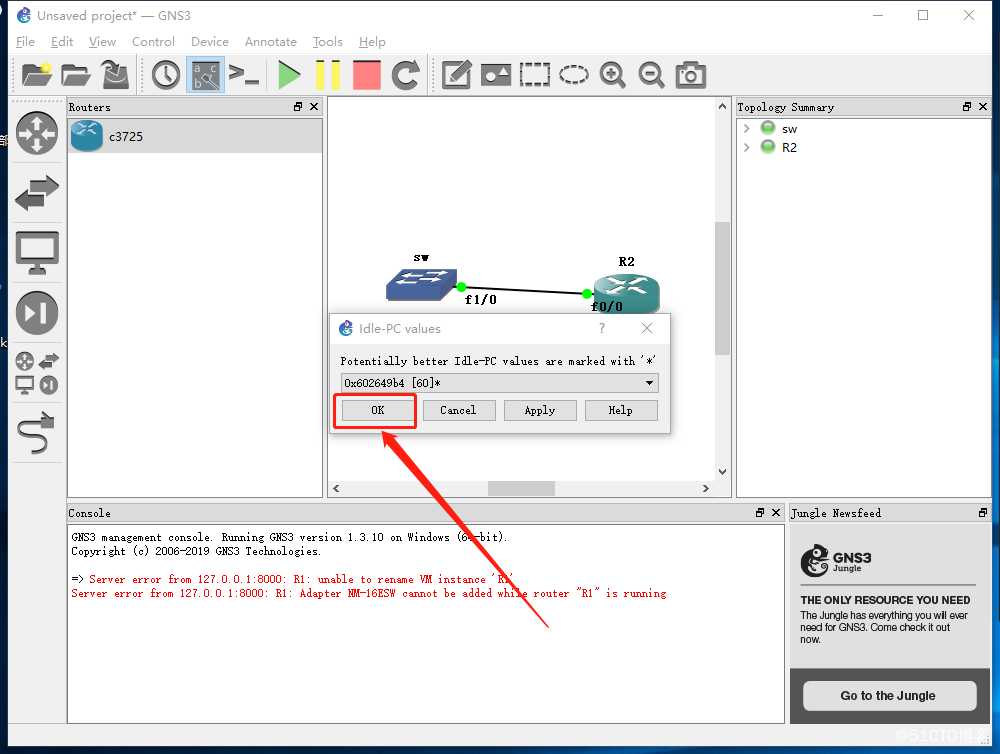The width and height of the screenshot is (1000, 754).
Task: Confirm Idle-PC dialog with OK
Action: point(378,410)
